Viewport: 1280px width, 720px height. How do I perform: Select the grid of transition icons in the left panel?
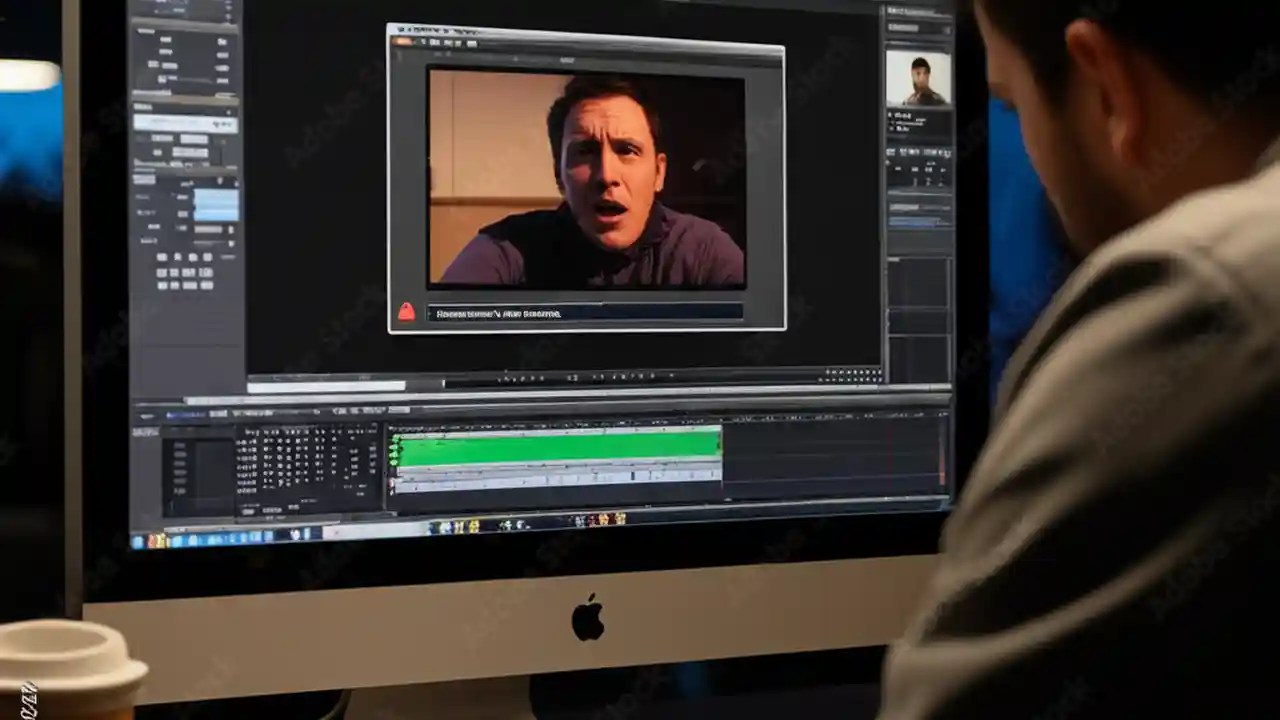(x=185, y=272)
